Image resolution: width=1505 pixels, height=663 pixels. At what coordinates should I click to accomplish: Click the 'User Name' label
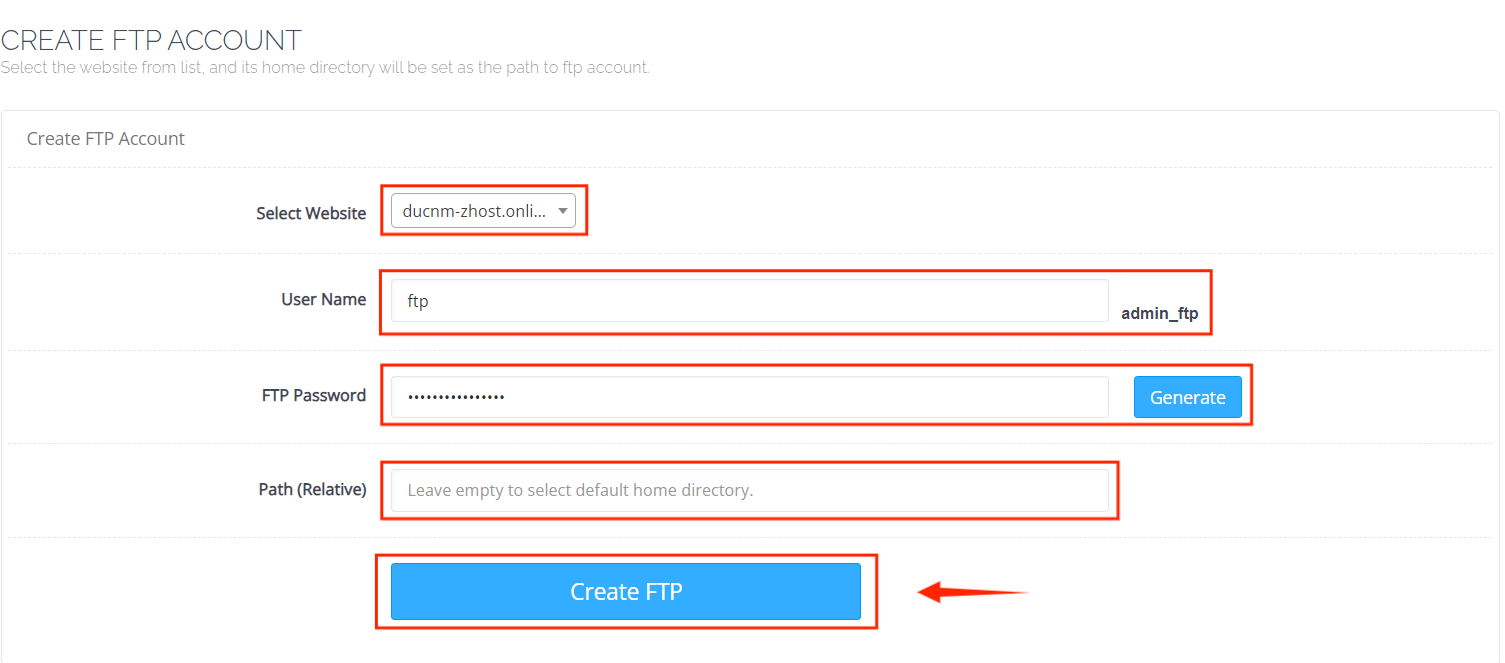(323, 299)
